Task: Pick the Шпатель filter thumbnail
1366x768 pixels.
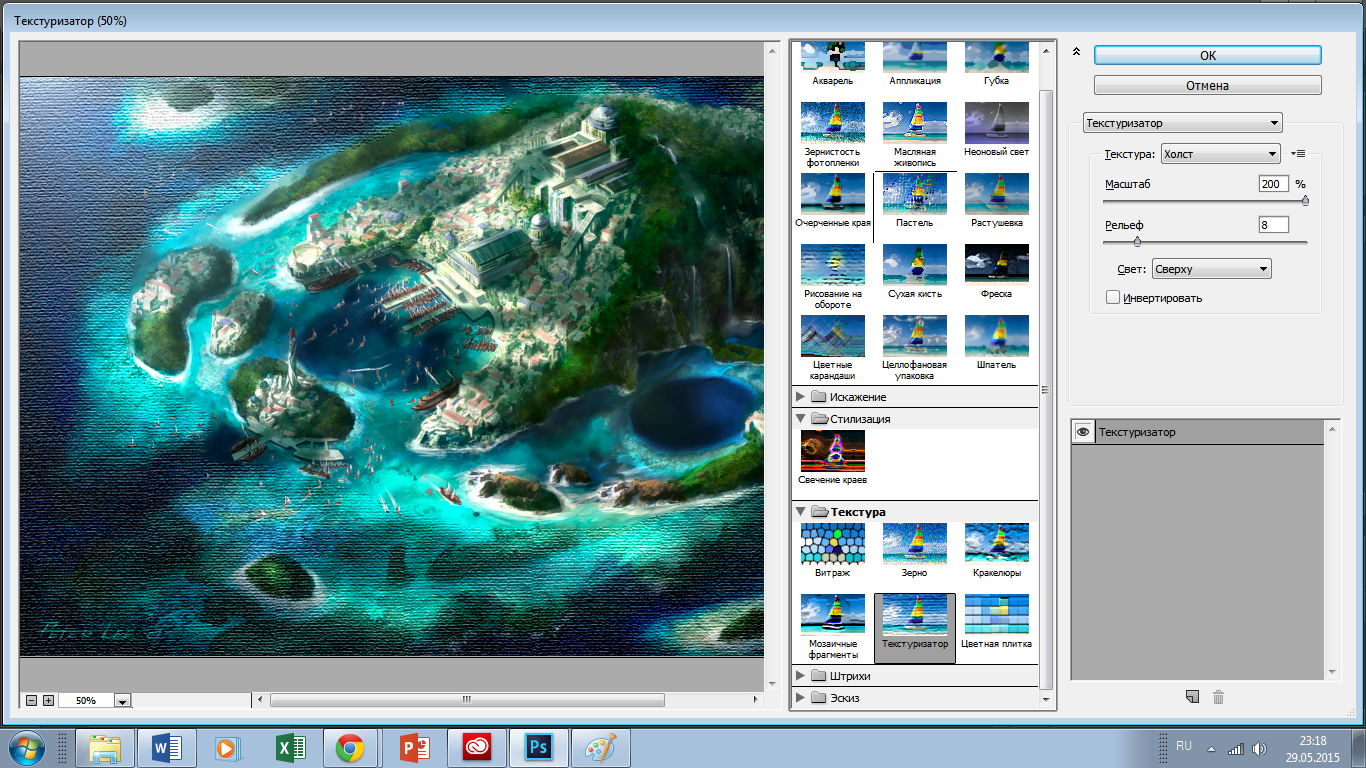Action: (x=996, y=336)
